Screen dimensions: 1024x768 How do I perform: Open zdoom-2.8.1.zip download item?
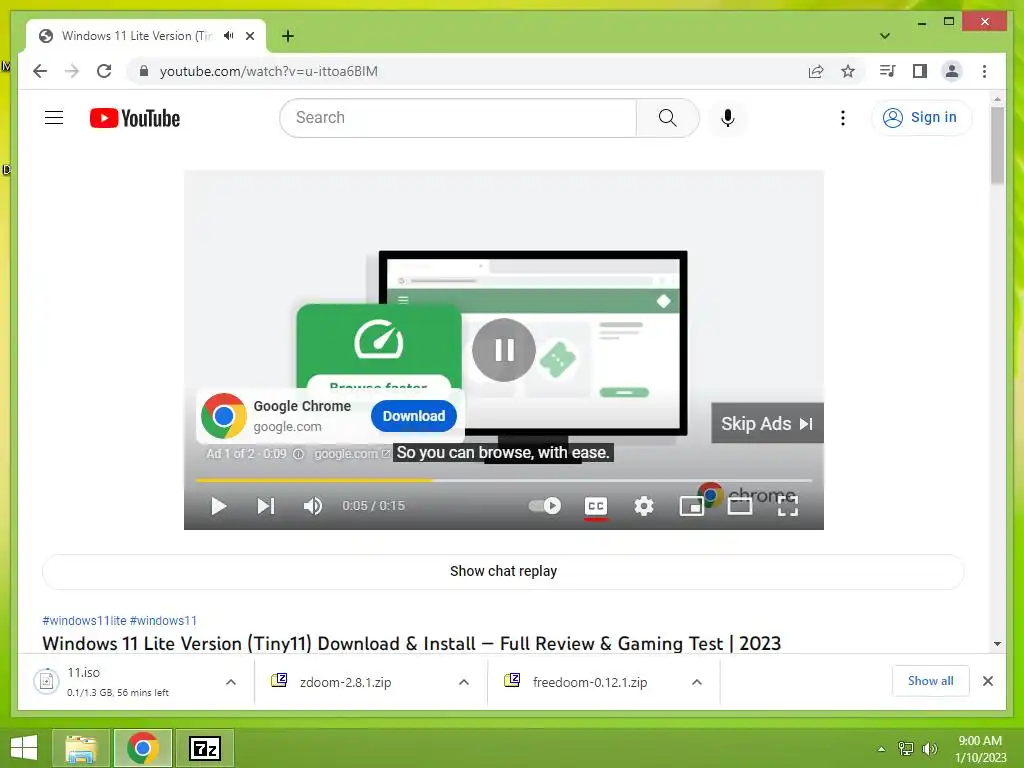[346, 682]
